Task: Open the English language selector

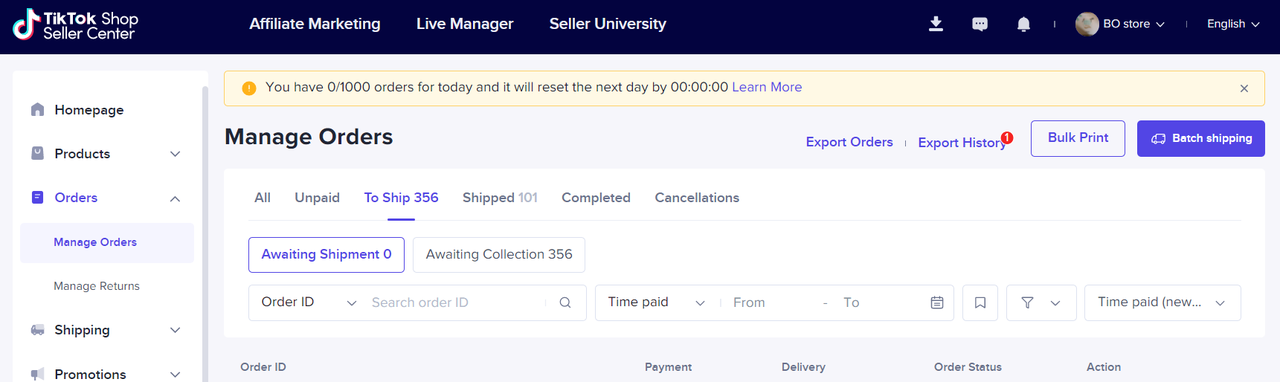Action: (x=1233, y=24)
